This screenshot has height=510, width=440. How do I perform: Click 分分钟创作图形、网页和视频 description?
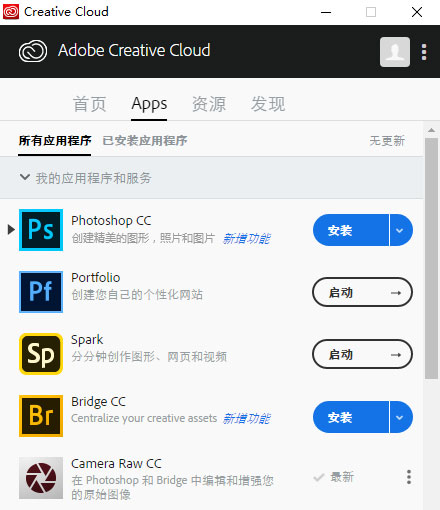click(149, 357)
